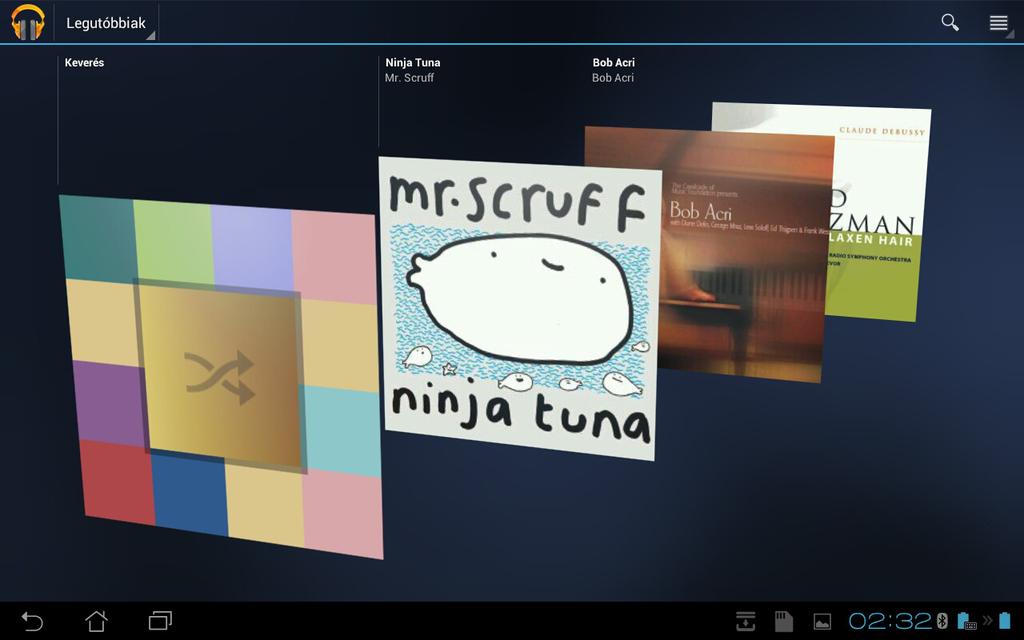The image size is (1024, 640).
Task: Open the SD card notification icon
Action: point(784,621)
